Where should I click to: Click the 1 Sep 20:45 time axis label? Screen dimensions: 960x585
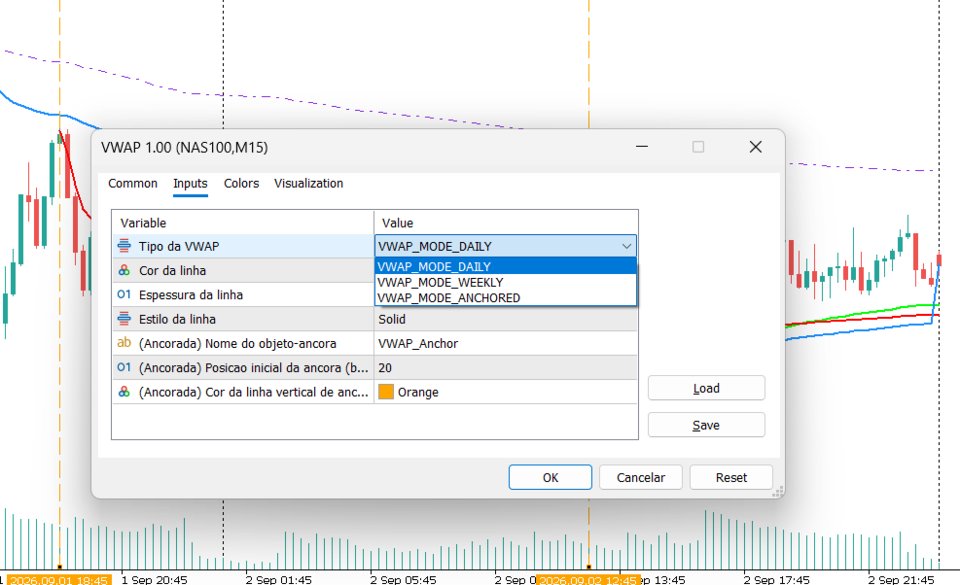(x=154, y=579)
